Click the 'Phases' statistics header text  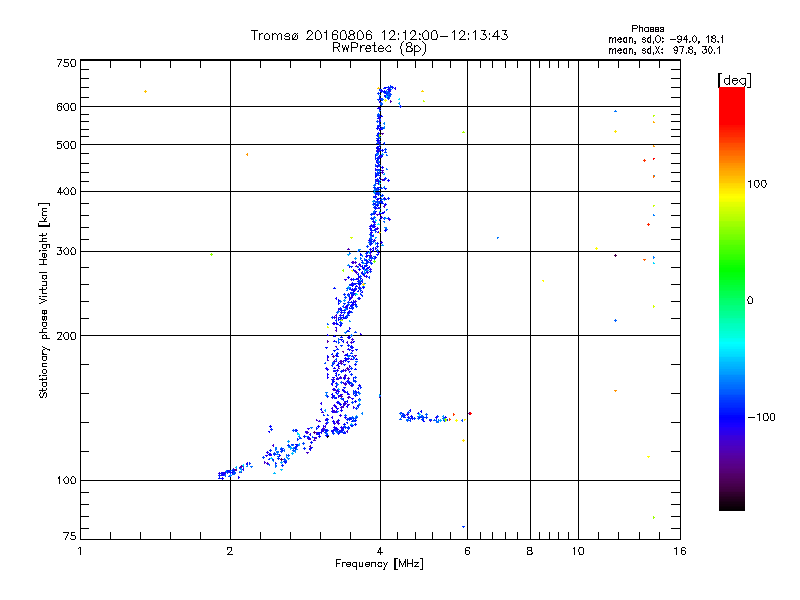pos(647,29)
